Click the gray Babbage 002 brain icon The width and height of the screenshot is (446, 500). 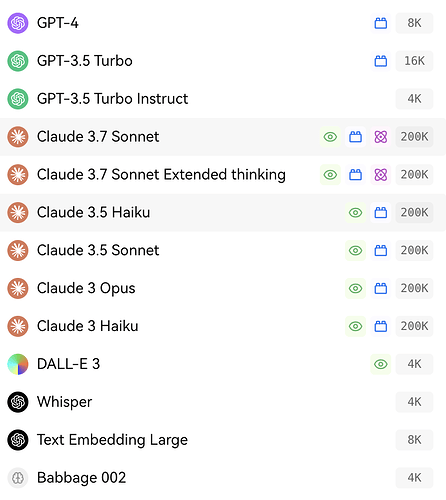pos(18,478)
